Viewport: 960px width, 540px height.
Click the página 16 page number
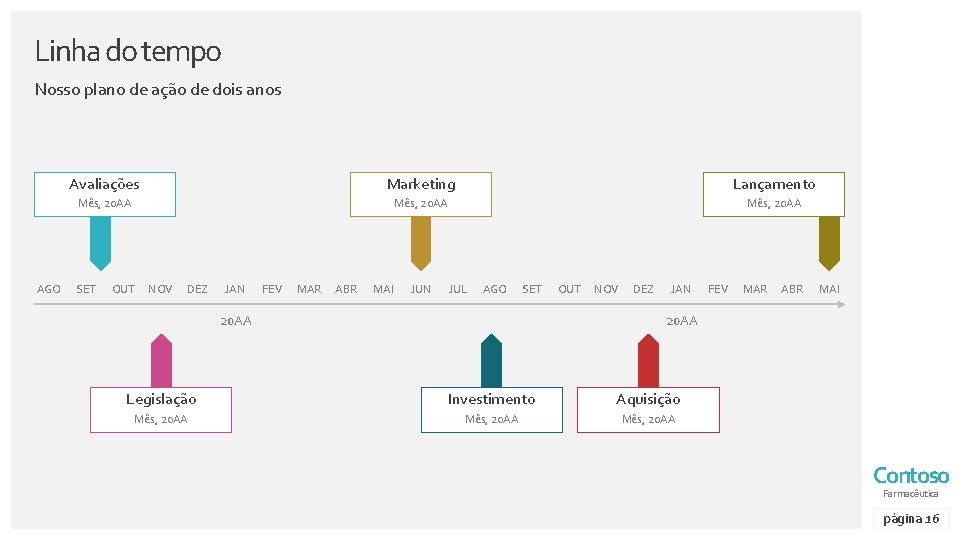tap(910, 519)
